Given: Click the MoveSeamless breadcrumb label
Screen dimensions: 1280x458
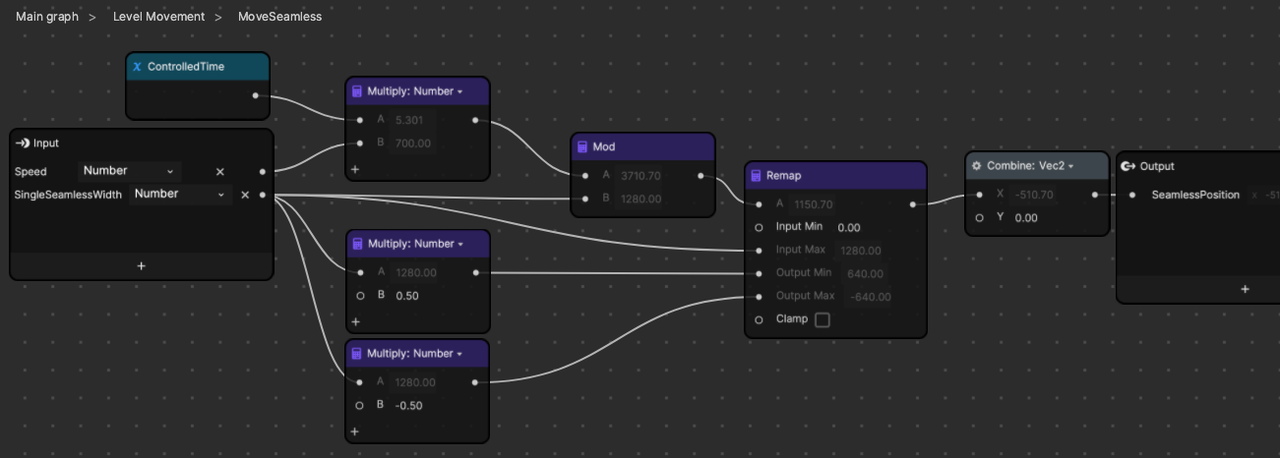Looking at the screenshot, I should point(279,17).
